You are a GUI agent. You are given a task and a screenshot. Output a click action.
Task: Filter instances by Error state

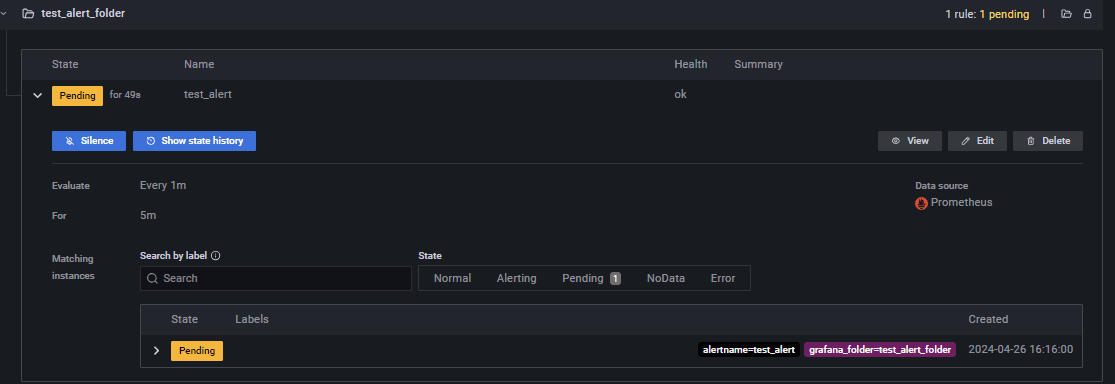(722, 278)
